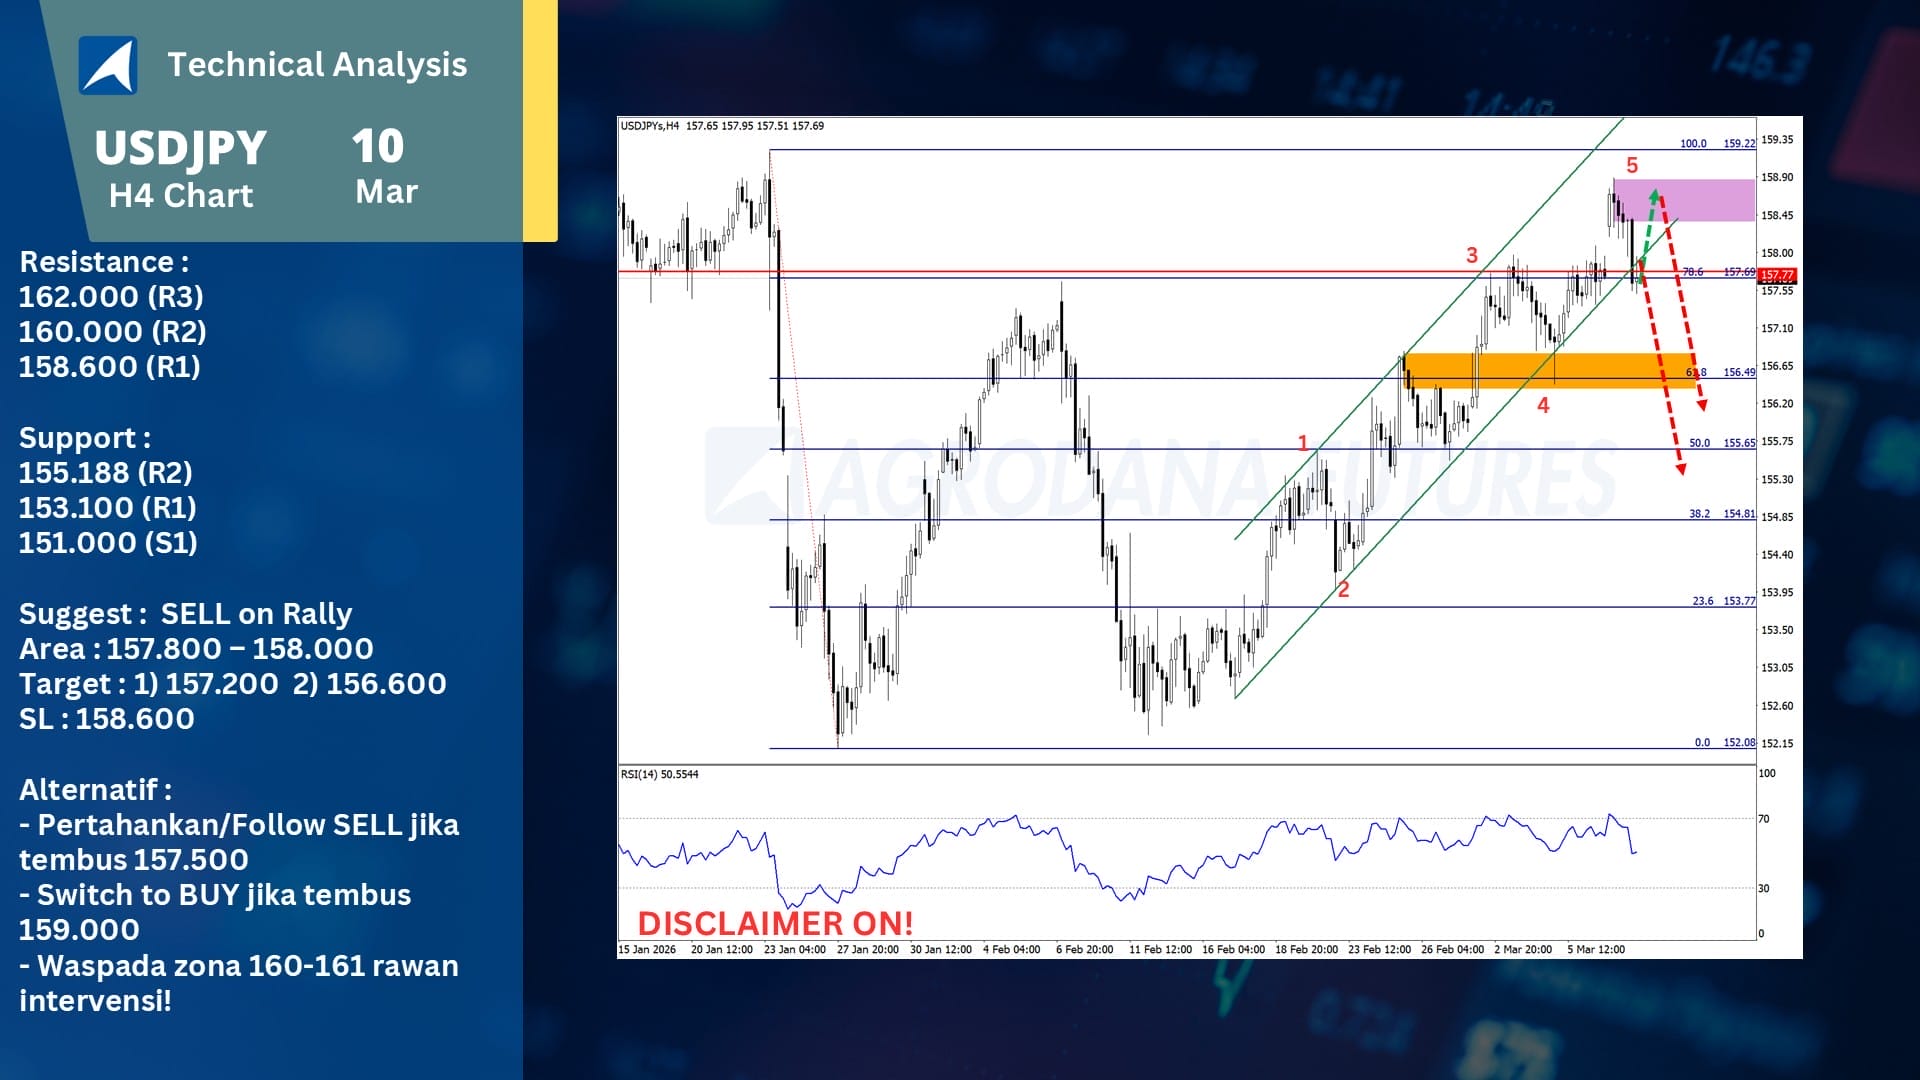1920x1080 pixels.
Task: Click the Technical Analysis title
Action: click(x=316, y=64)
